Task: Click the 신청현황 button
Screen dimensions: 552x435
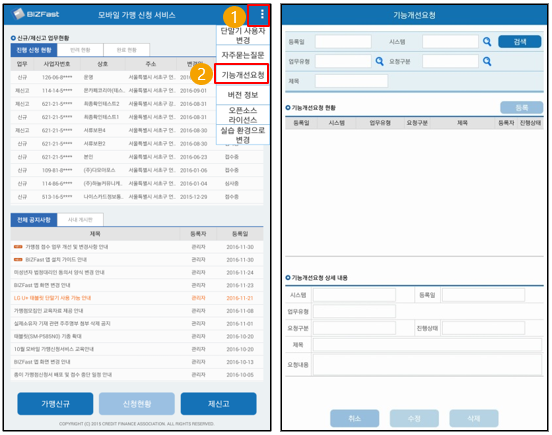Action: [x=137, y=404]
